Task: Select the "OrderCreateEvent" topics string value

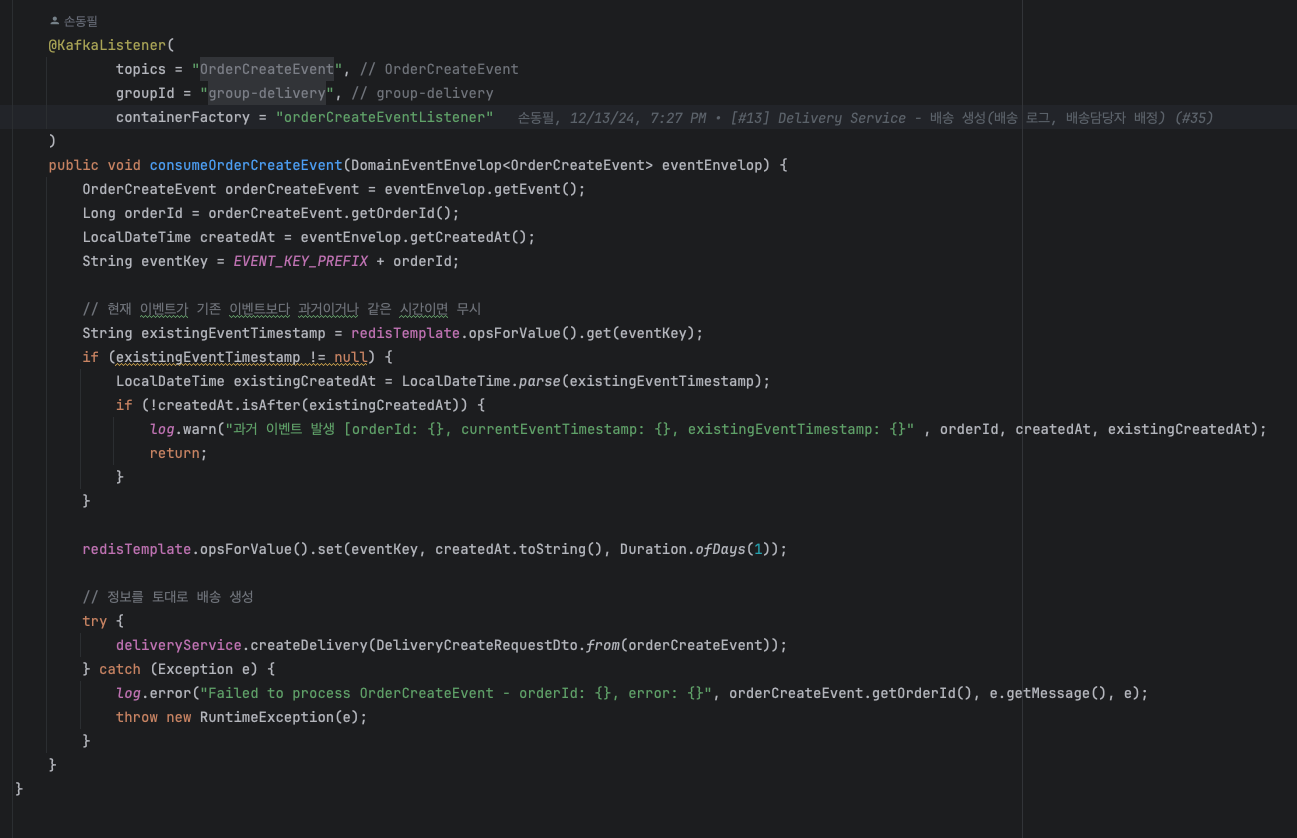Action: pos(267,69)
